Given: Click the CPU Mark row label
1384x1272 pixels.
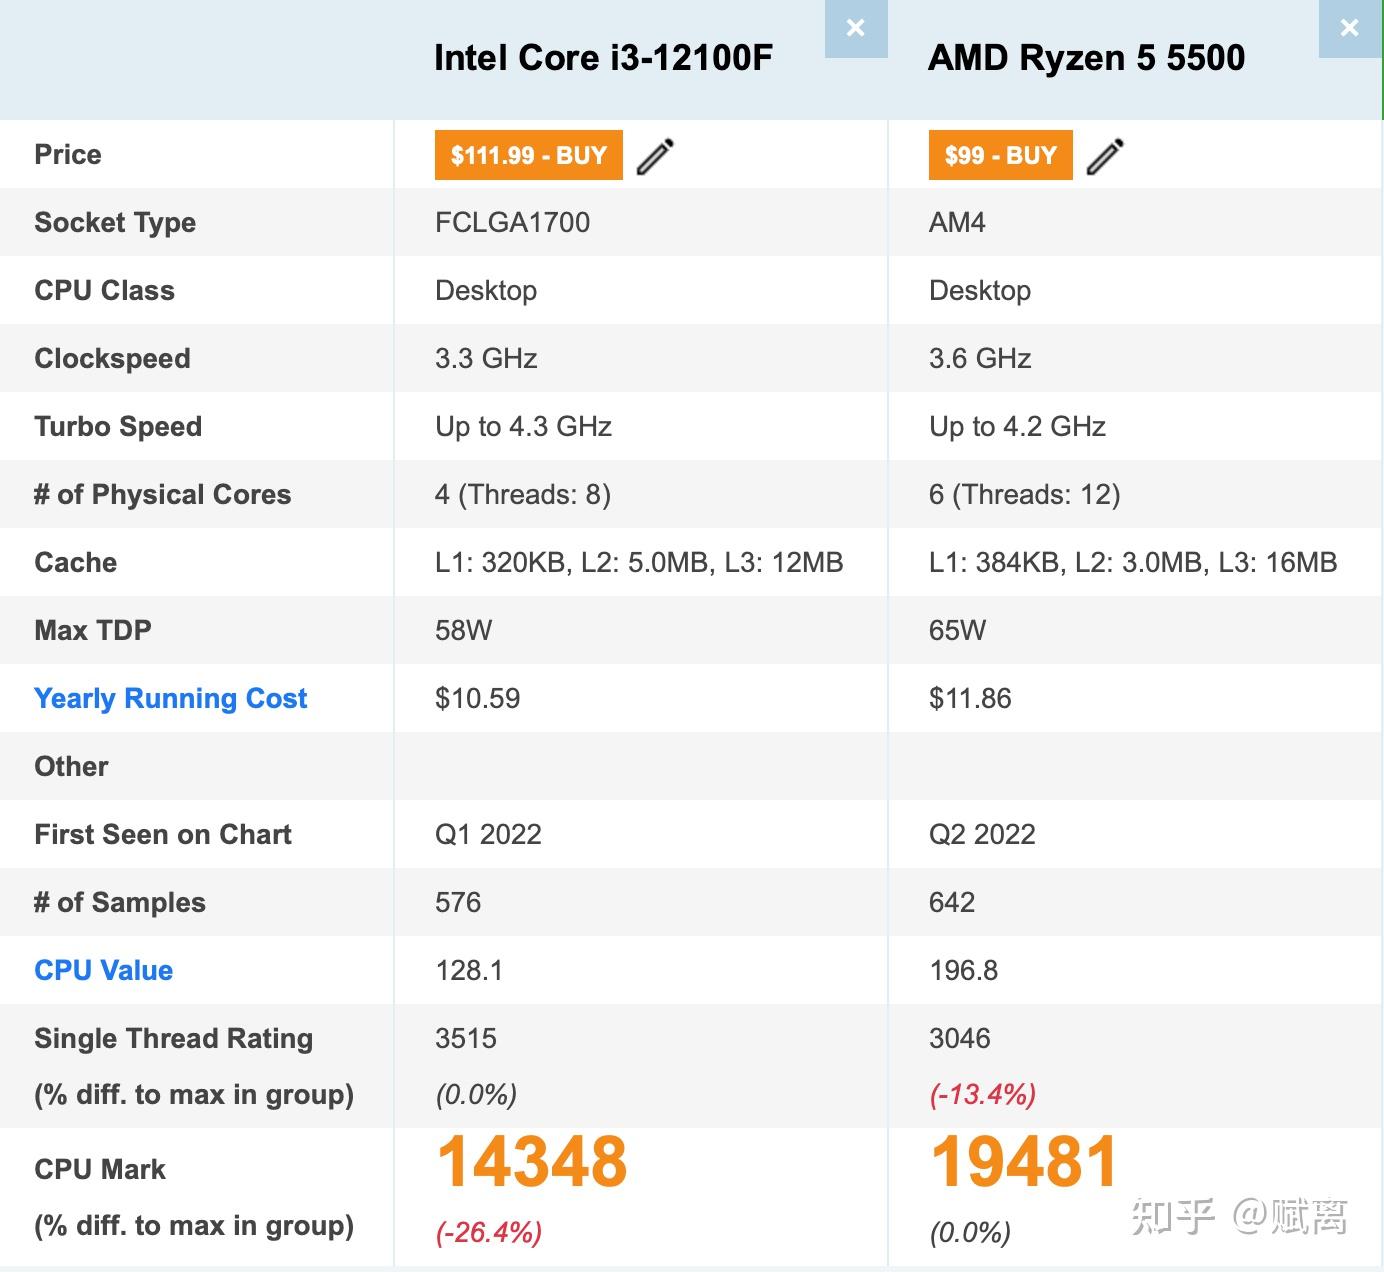Looking at the screenshot, I should click(100, 1169).
